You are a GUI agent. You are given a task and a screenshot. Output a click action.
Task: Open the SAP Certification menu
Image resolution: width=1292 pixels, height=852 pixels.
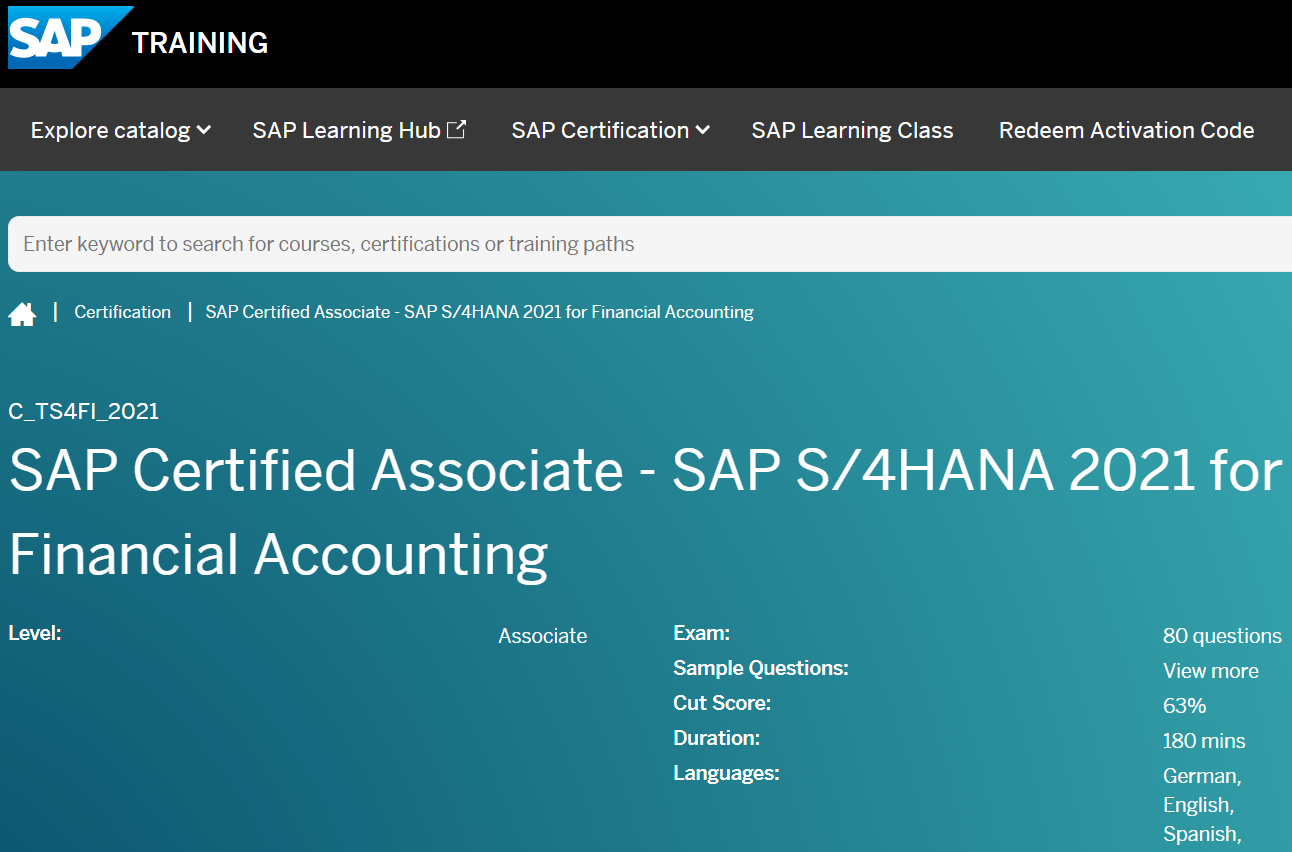[610, 130]
